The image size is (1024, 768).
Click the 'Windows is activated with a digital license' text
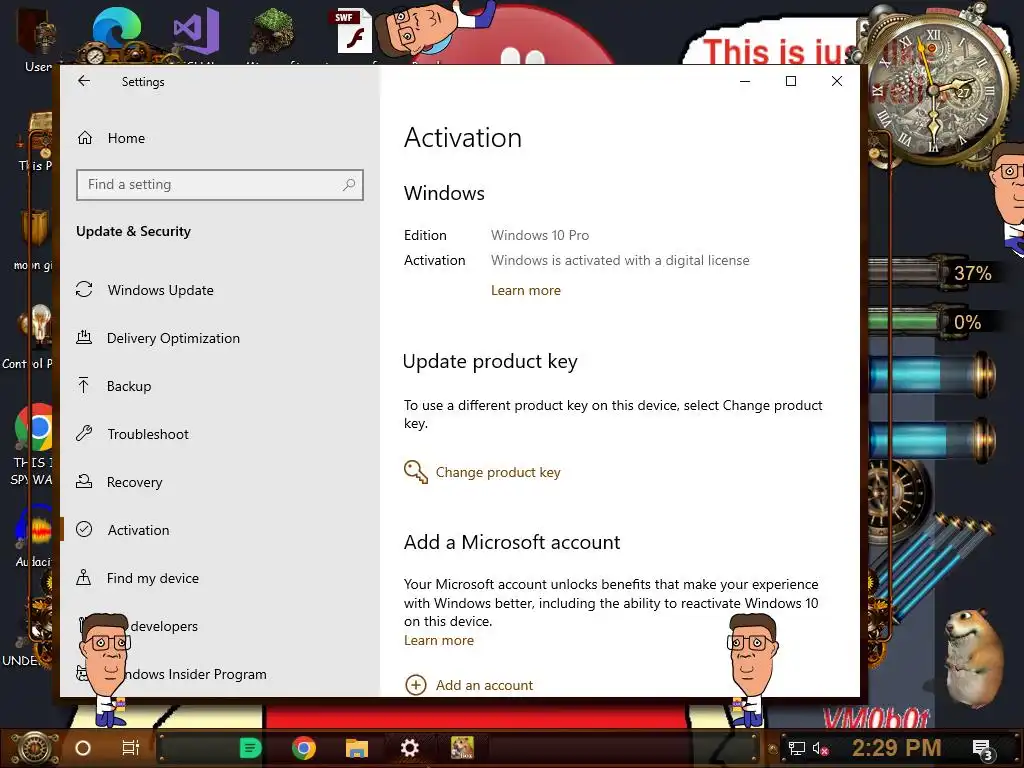[x=620, y=261]
